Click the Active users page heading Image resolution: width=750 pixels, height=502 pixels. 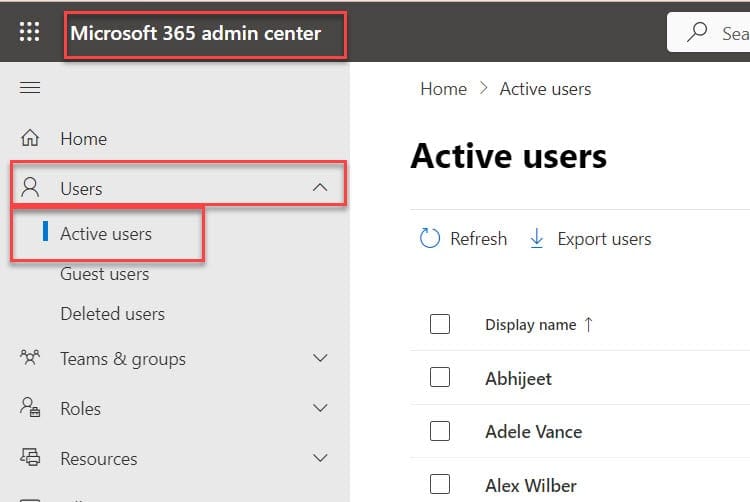[508, 156]
